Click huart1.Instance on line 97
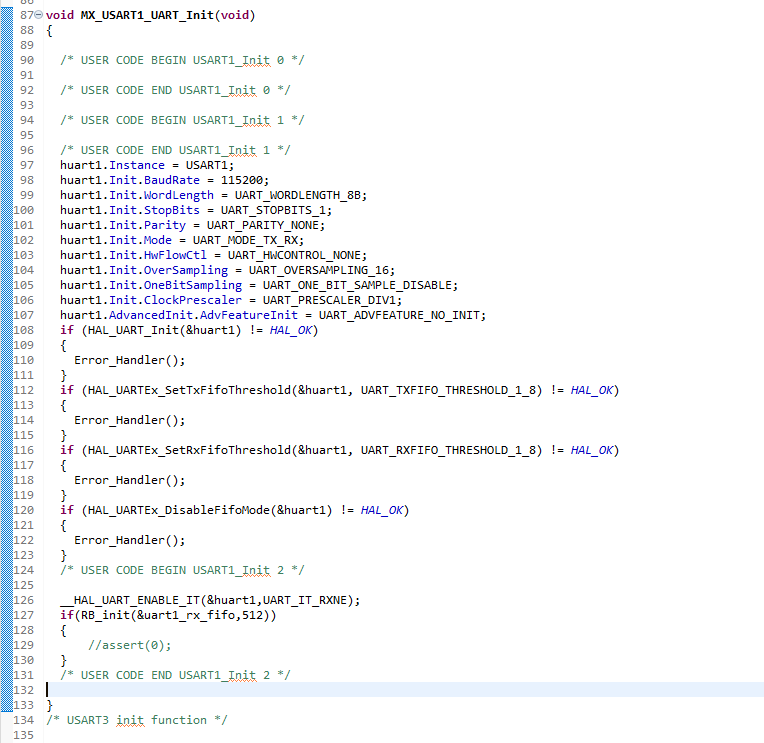This screenshot has width=764, height=743. point(112,165)
